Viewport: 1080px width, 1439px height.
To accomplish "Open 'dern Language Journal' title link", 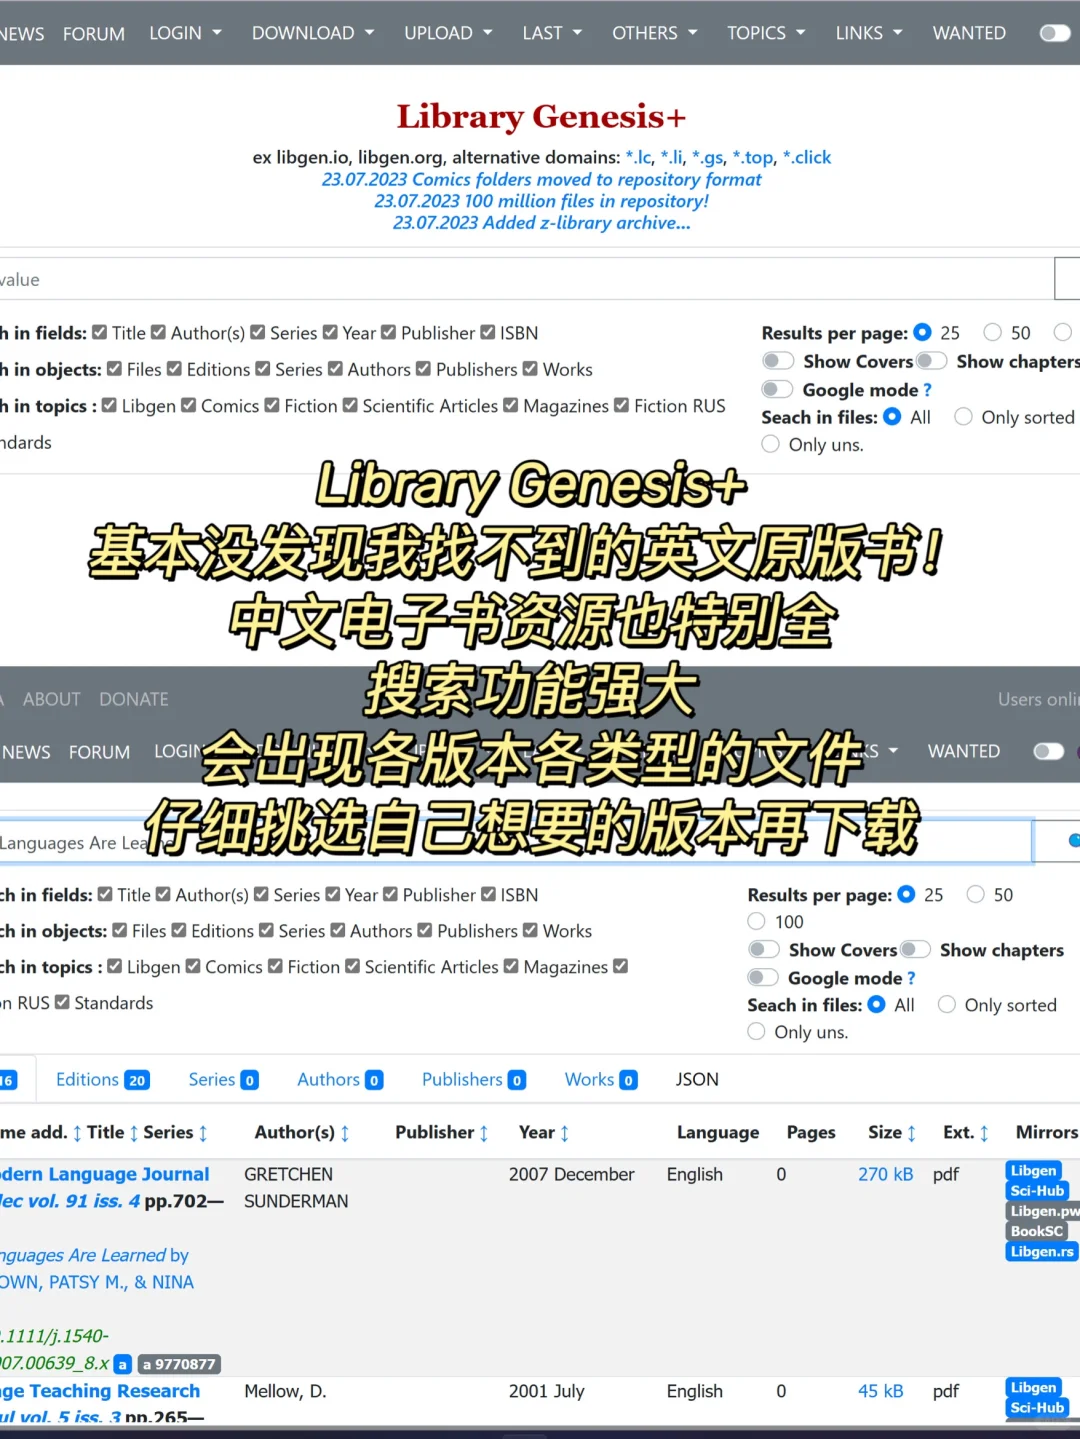I will click(x=104, y=1174).
